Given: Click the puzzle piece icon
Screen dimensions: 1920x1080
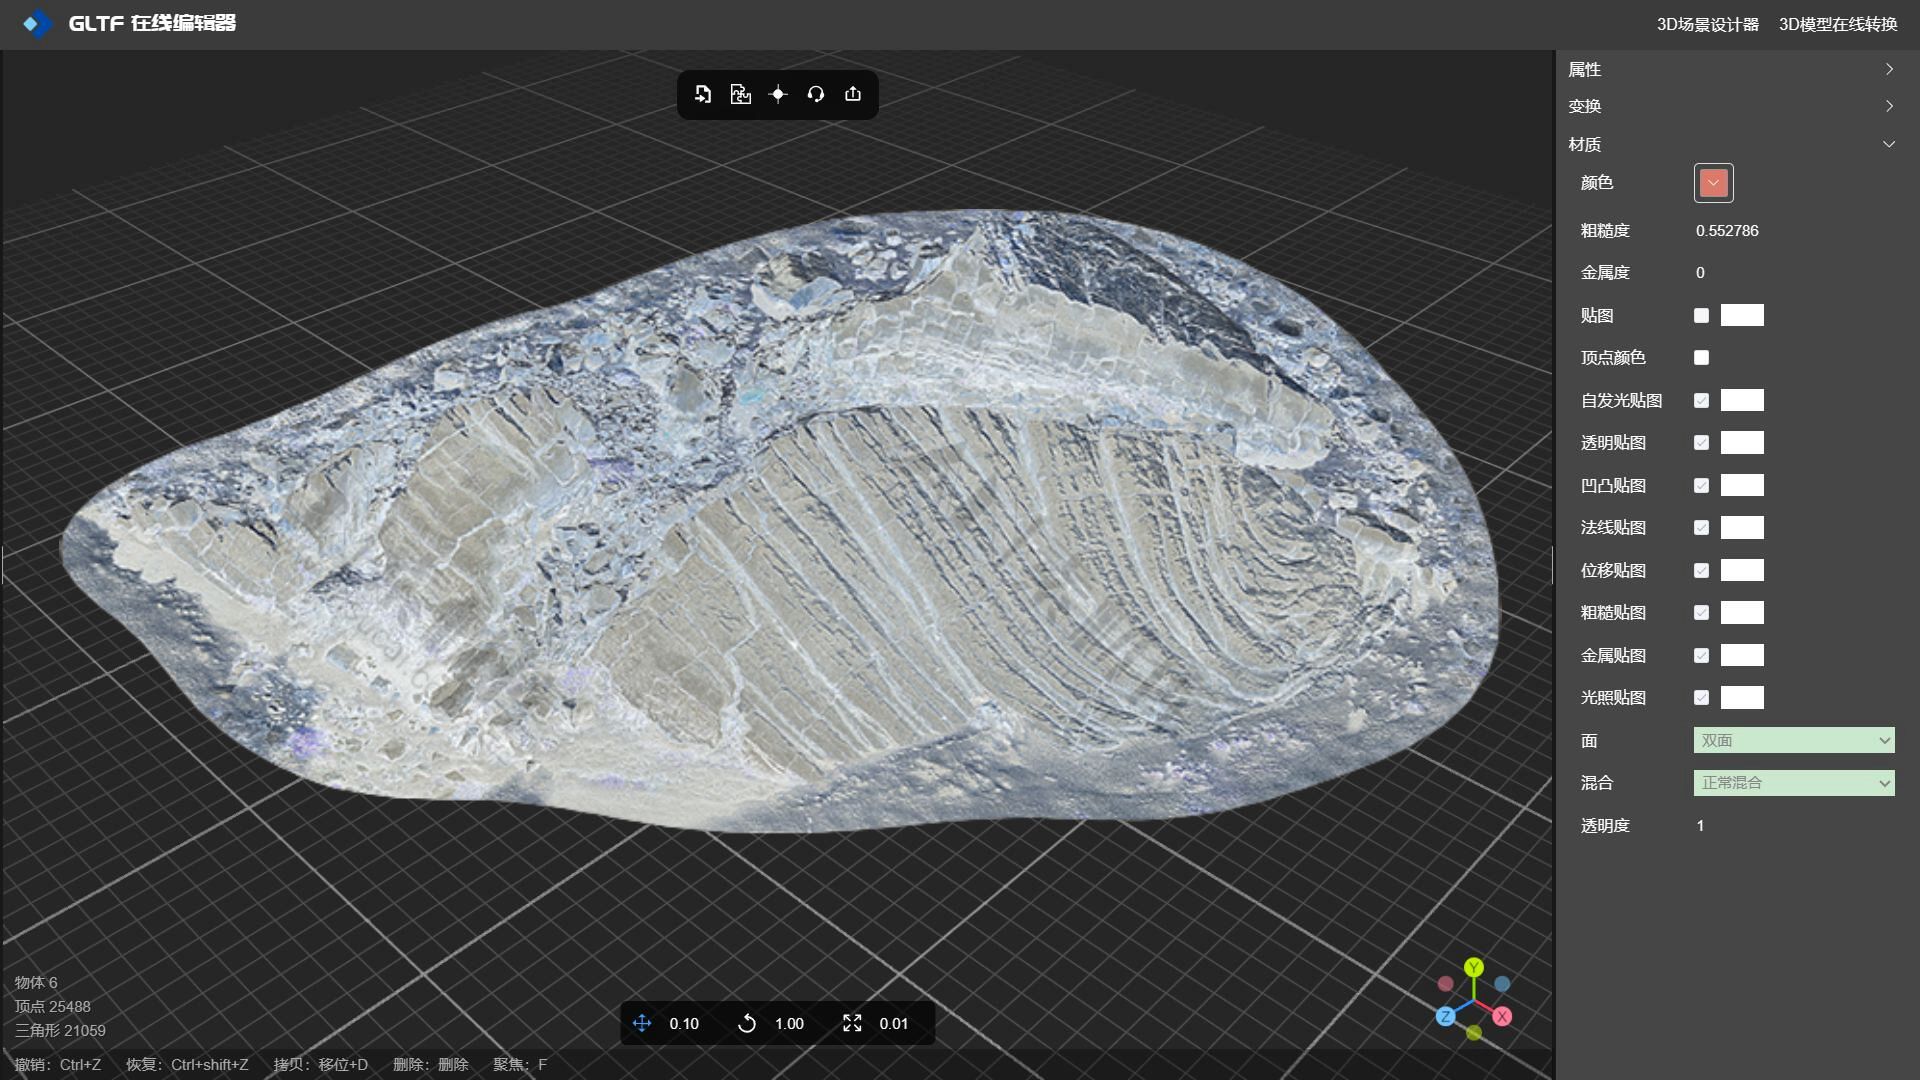Looking at the screenshot, I should click(740, 94).
